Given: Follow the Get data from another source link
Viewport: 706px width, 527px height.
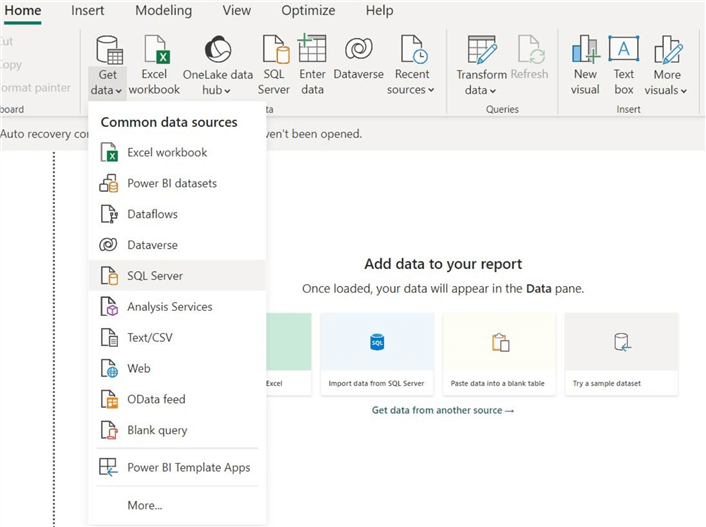Looking at the screenshot, I should pyautogui.click(x=443, y=410).
